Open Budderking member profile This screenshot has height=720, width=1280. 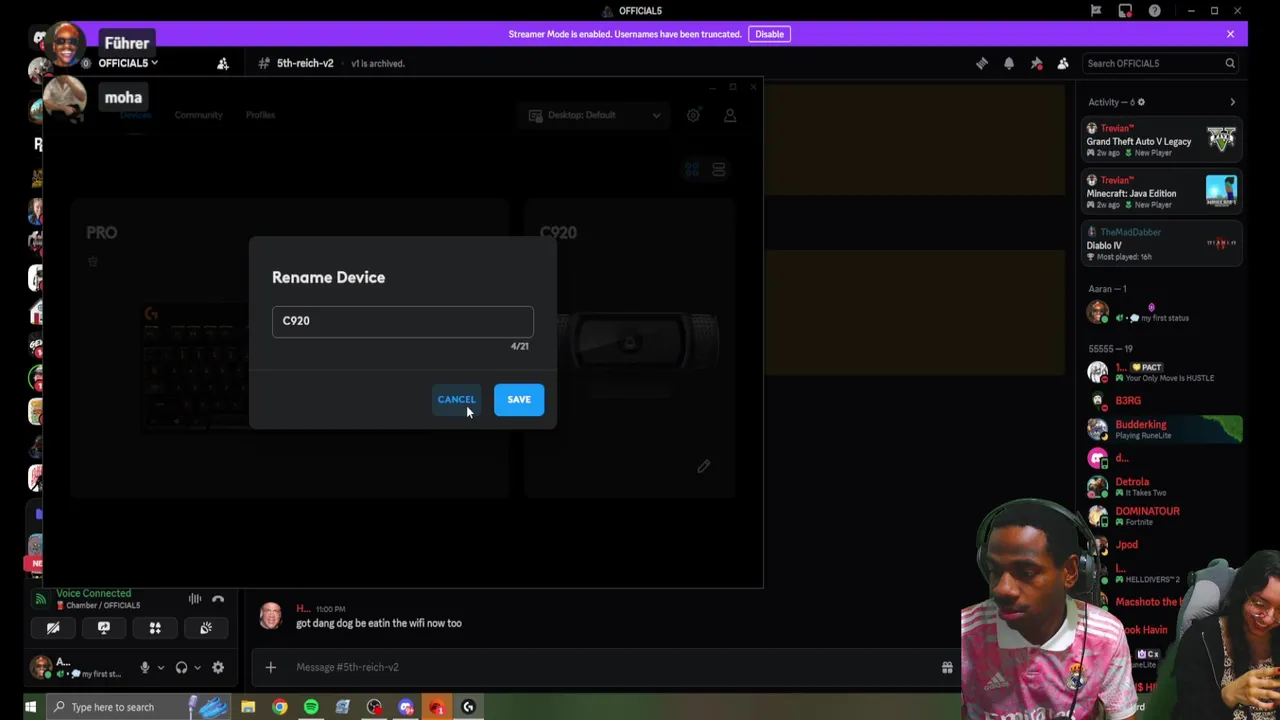click(x=1162, y=429)
